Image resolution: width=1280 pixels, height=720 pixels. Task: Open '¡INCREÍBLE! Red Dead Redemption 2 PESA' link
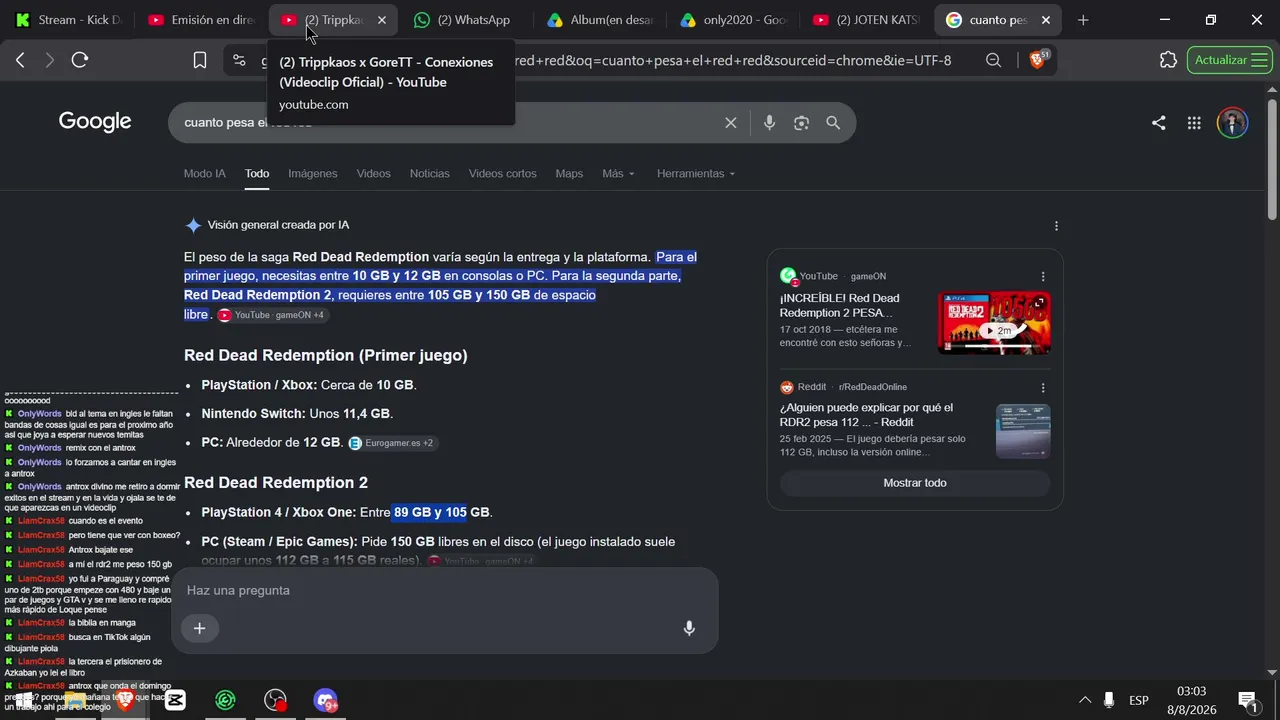[x=840, y=305]
